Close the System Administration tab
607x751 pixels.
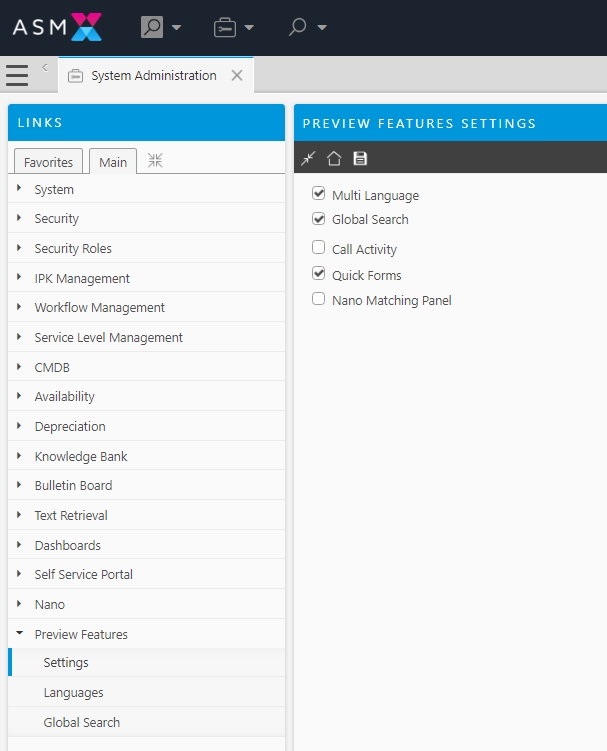click(237, 76)
